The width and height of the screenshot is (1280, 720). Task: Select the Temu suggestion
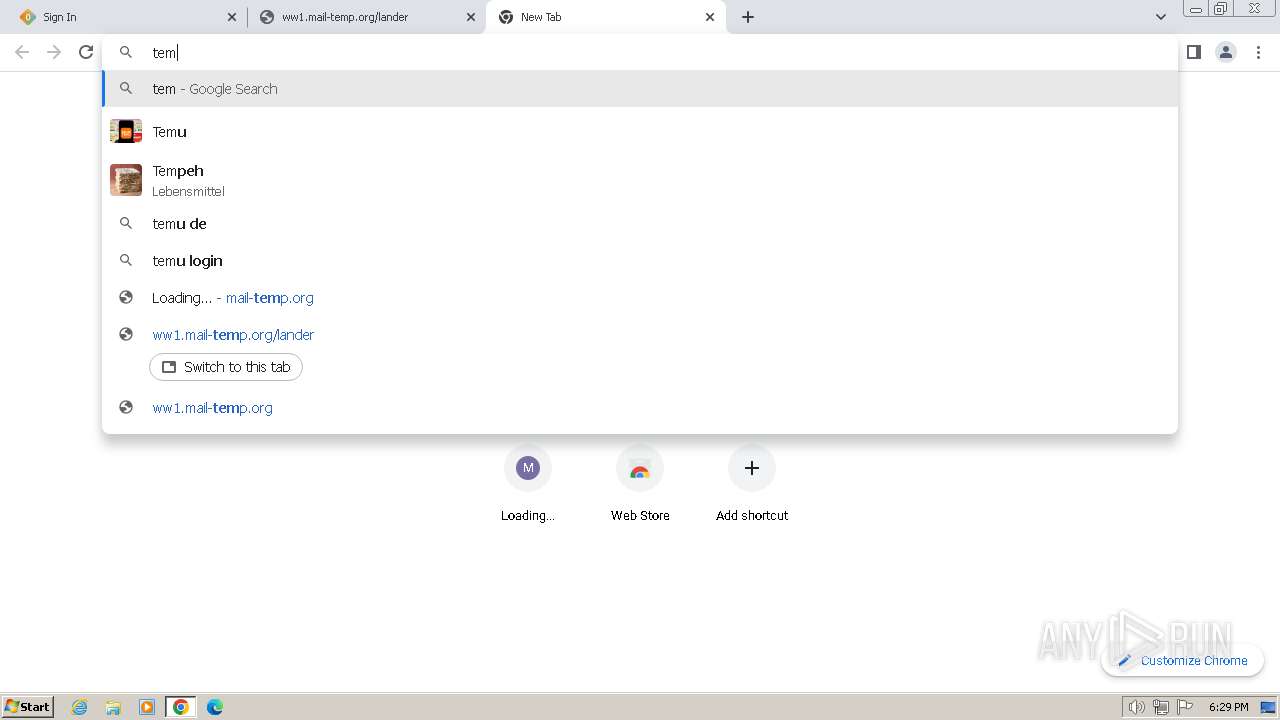pyautogui.click(x=640, y=132)
